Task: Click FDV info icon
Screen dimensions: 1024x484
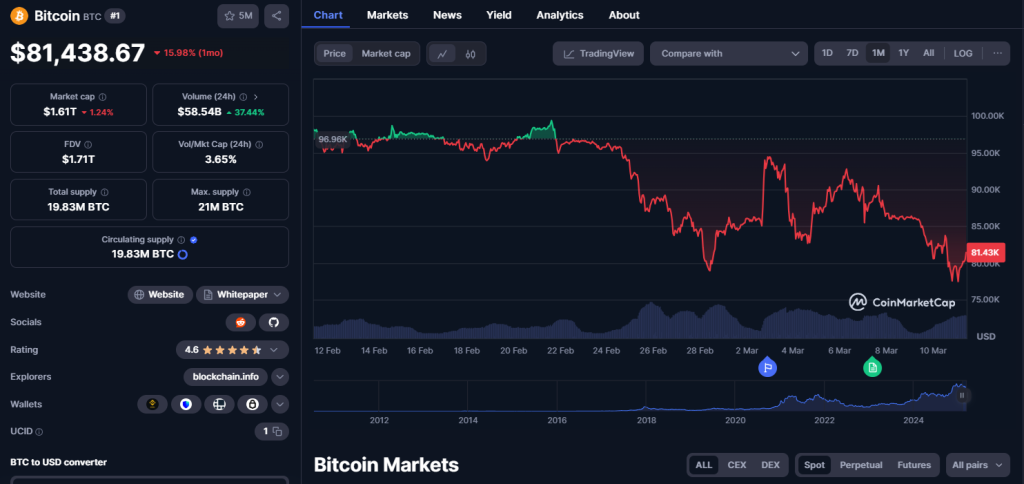Action: [88, 144]
